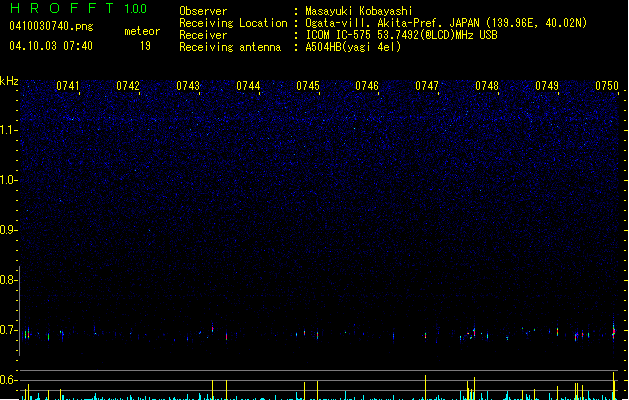Screen dimensions: 629x400
Task: Click the 'meteor' label
Action: click(142, 31)
